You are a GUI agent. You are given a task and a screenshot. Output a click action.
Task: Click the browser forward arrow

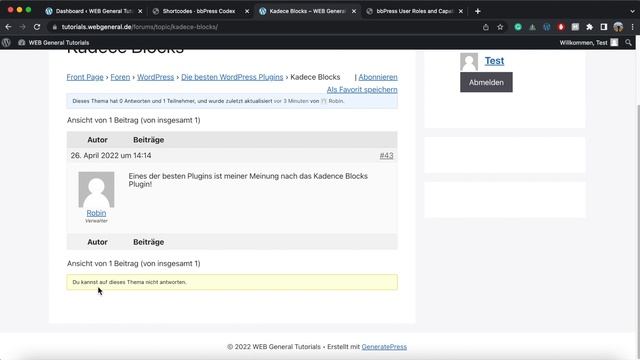pyautogui.click(x=22, y=27)
